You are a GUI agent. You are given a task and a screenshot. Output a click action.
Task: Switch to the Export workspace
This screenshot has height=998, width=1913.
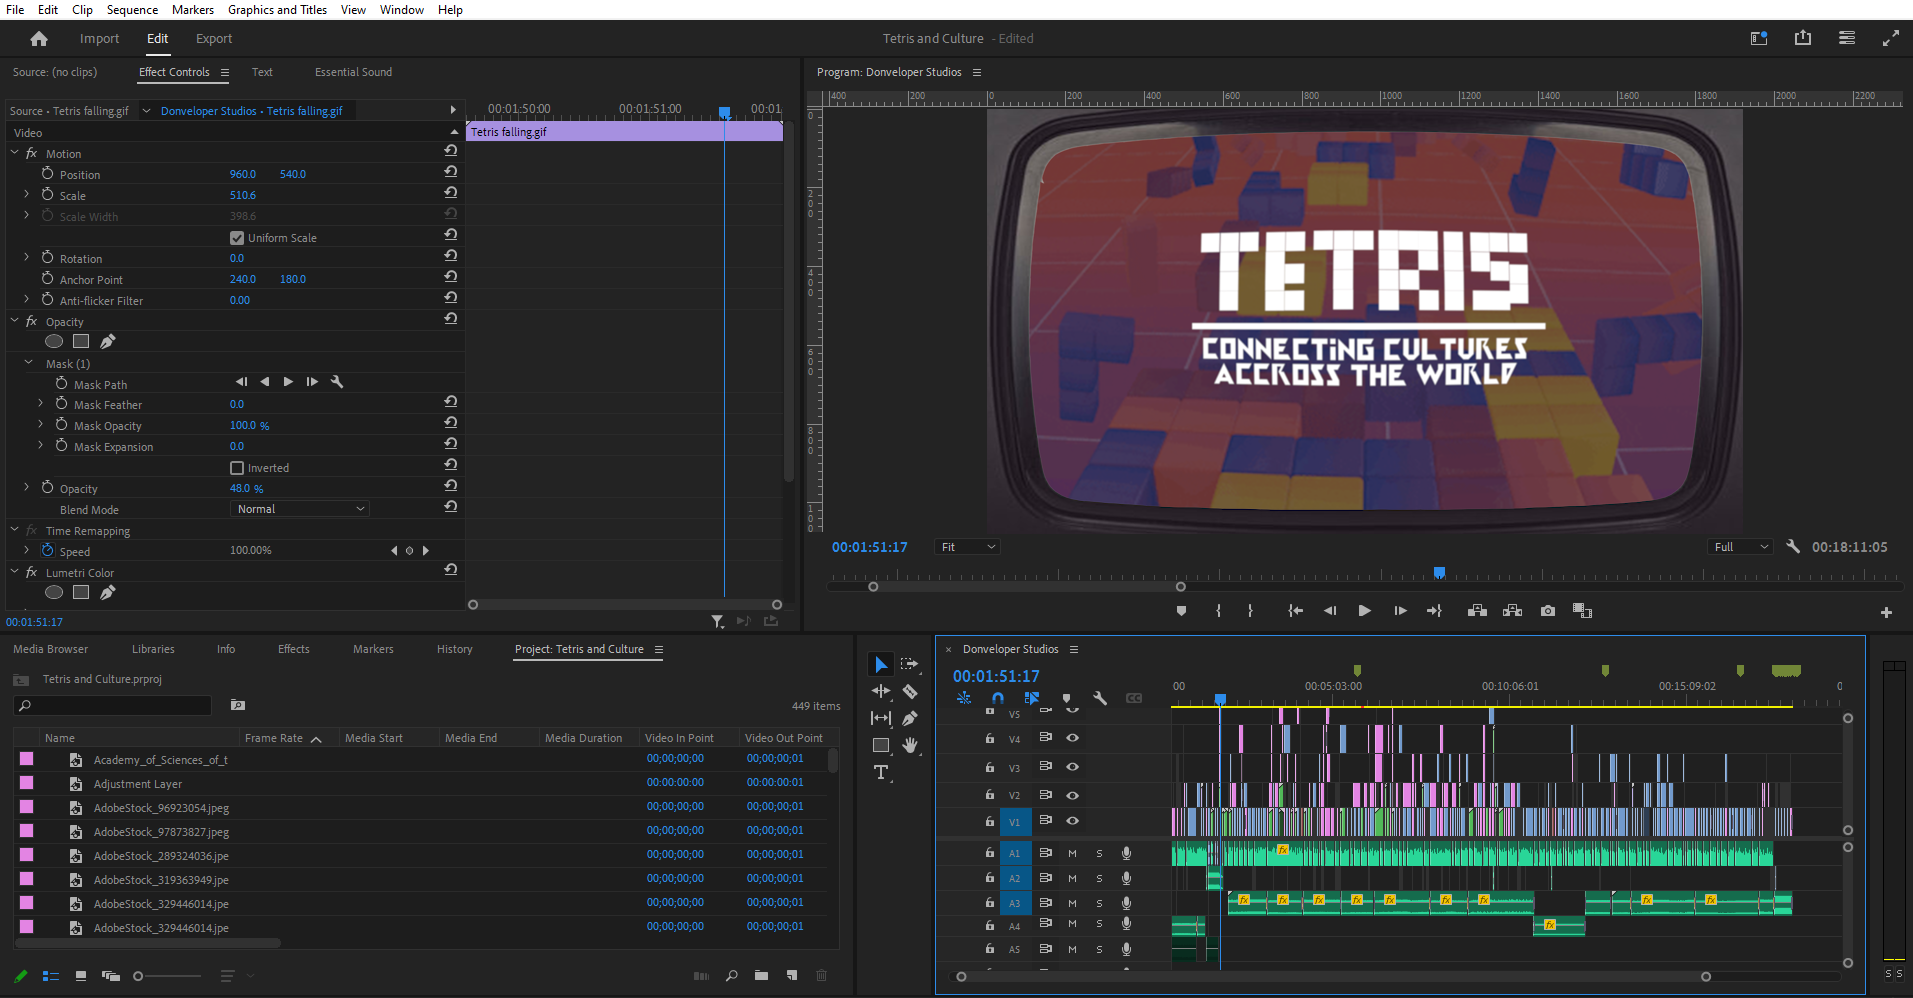214,39
